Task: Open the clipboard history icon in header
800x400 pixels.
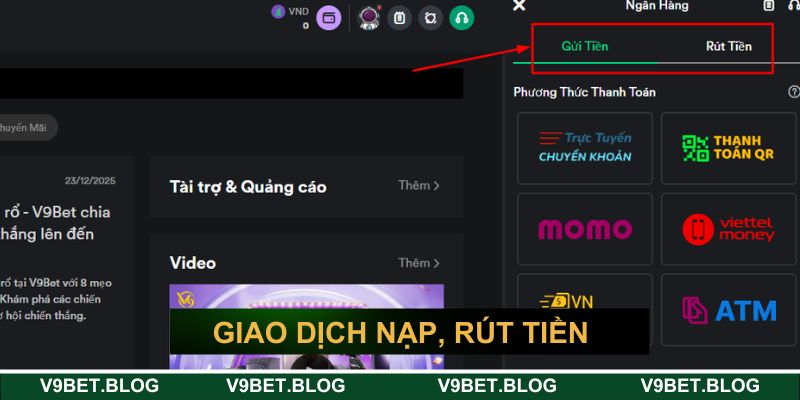Action: click(x=399, y=18)
